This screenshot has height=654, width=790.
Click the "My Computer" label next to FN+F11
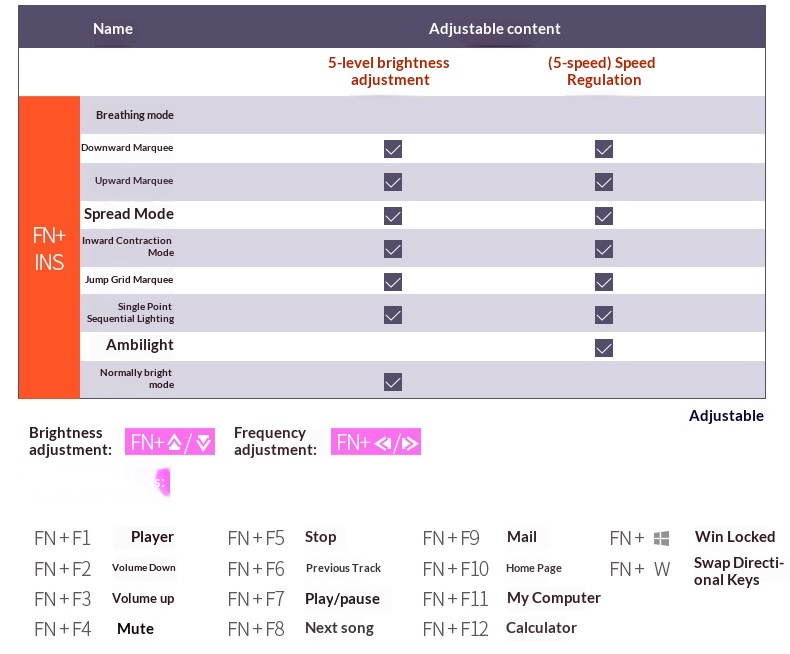pos(553,598)
